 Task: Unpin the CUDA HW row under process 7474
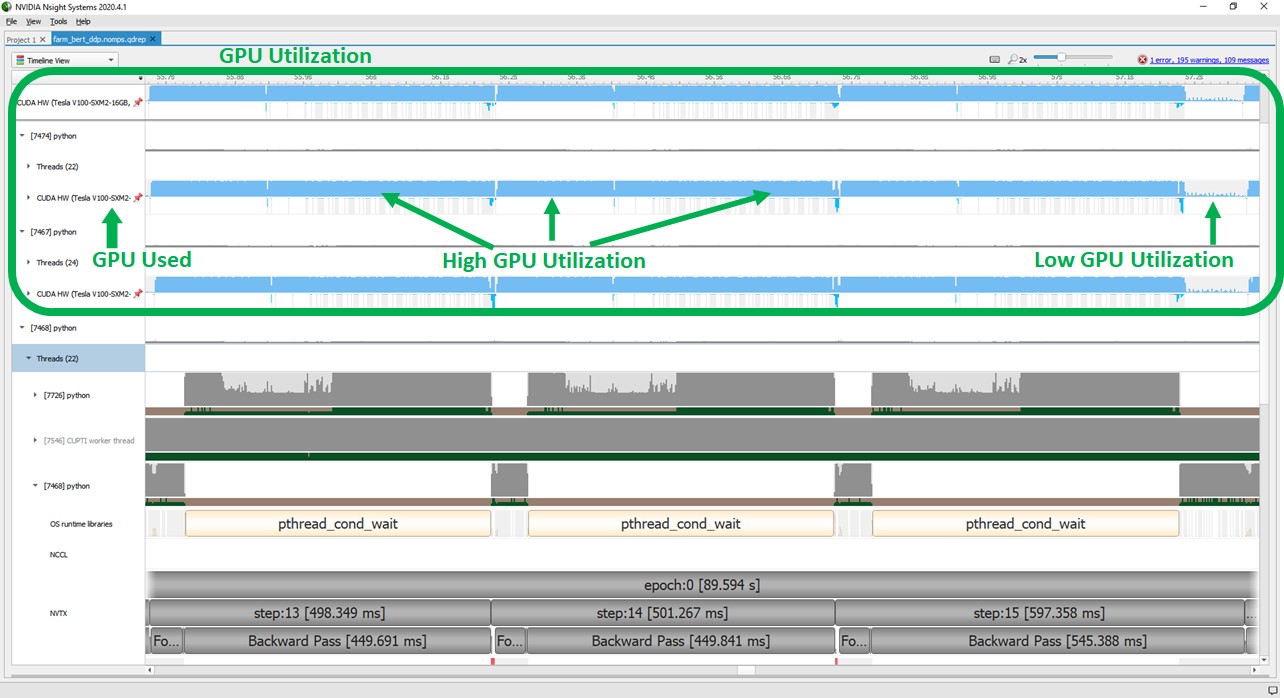(x=138, y=198)
